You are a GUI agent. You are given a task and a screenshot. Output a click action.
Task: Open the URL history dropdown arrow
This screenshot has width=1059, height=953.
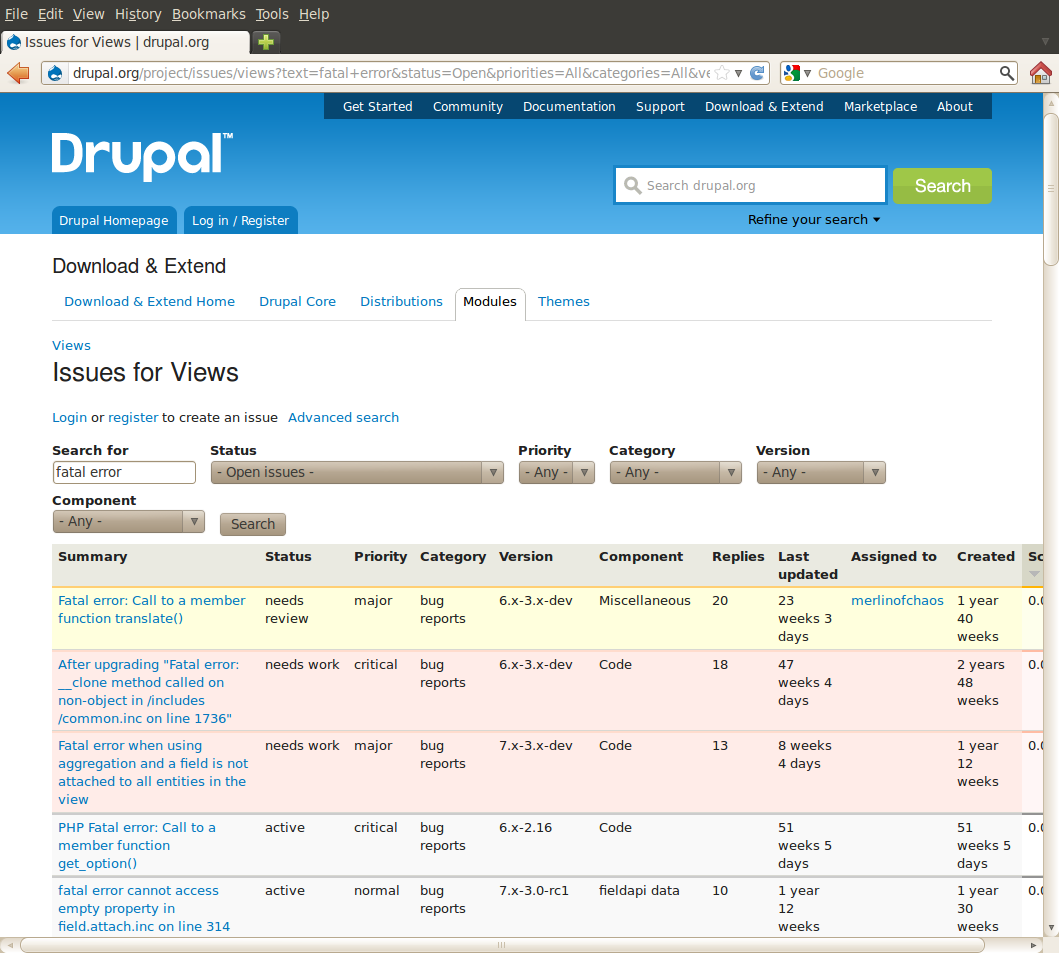(739, 73)
